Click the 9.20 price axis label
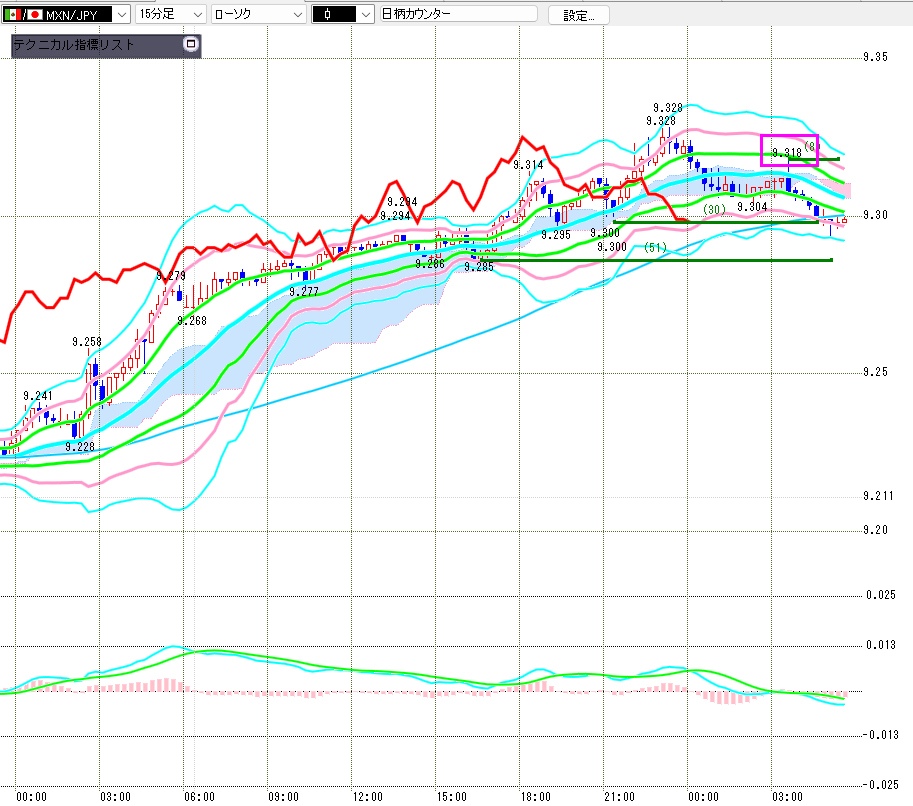This screenshot has width=913, height=806. (876, 530)
